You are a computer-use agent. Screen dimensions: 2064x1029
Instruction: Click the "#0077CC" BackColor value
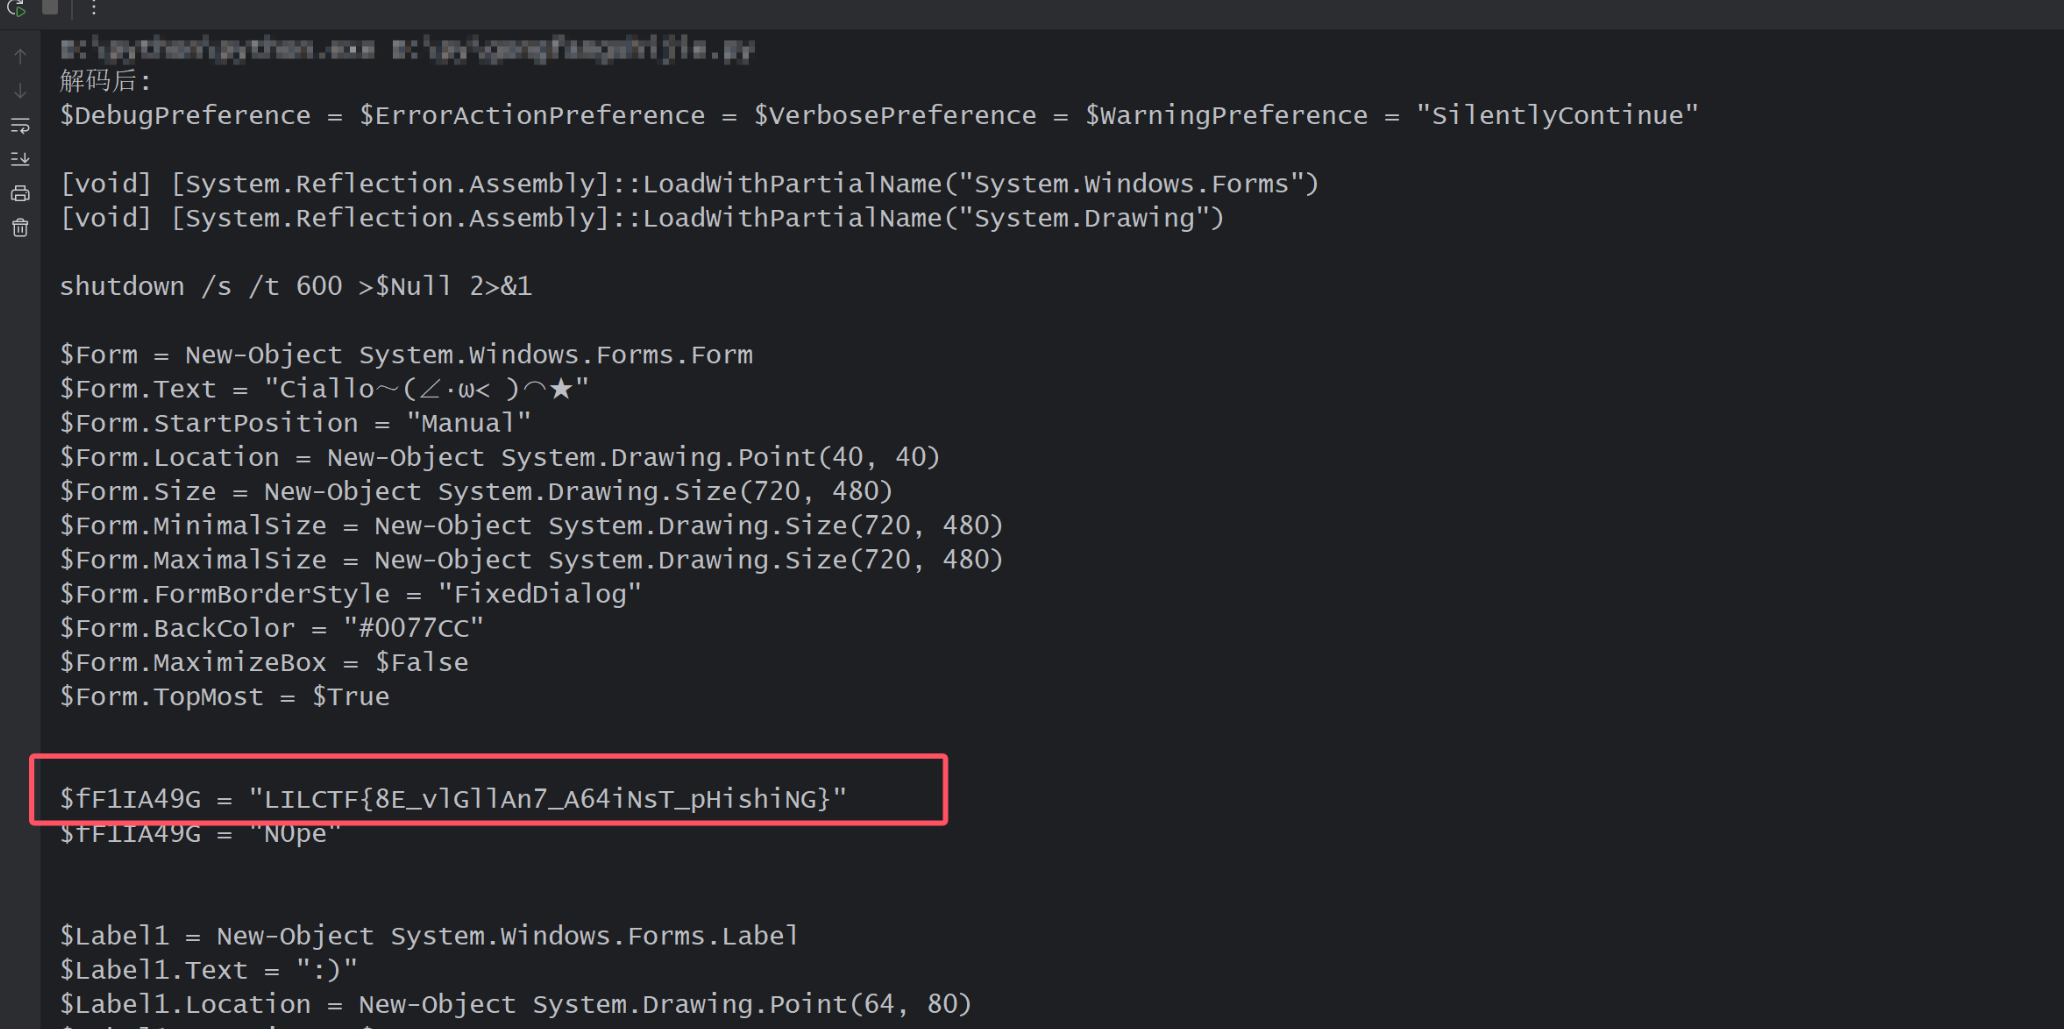(x=412, y=627)
